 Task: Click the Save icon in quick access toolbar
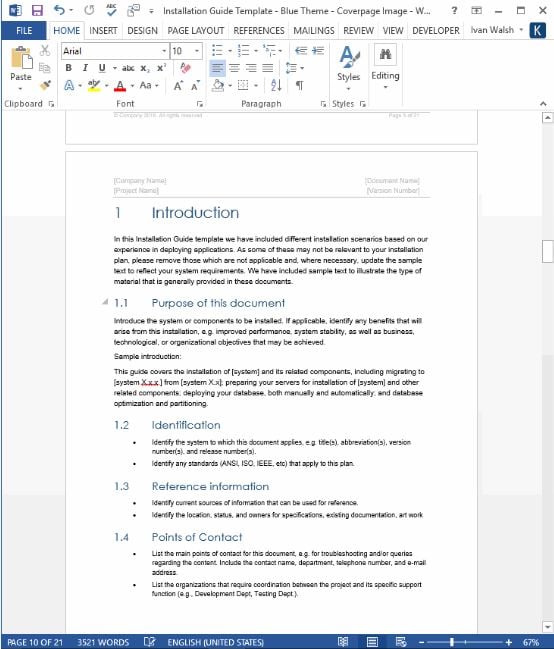(x=37, y=10)
